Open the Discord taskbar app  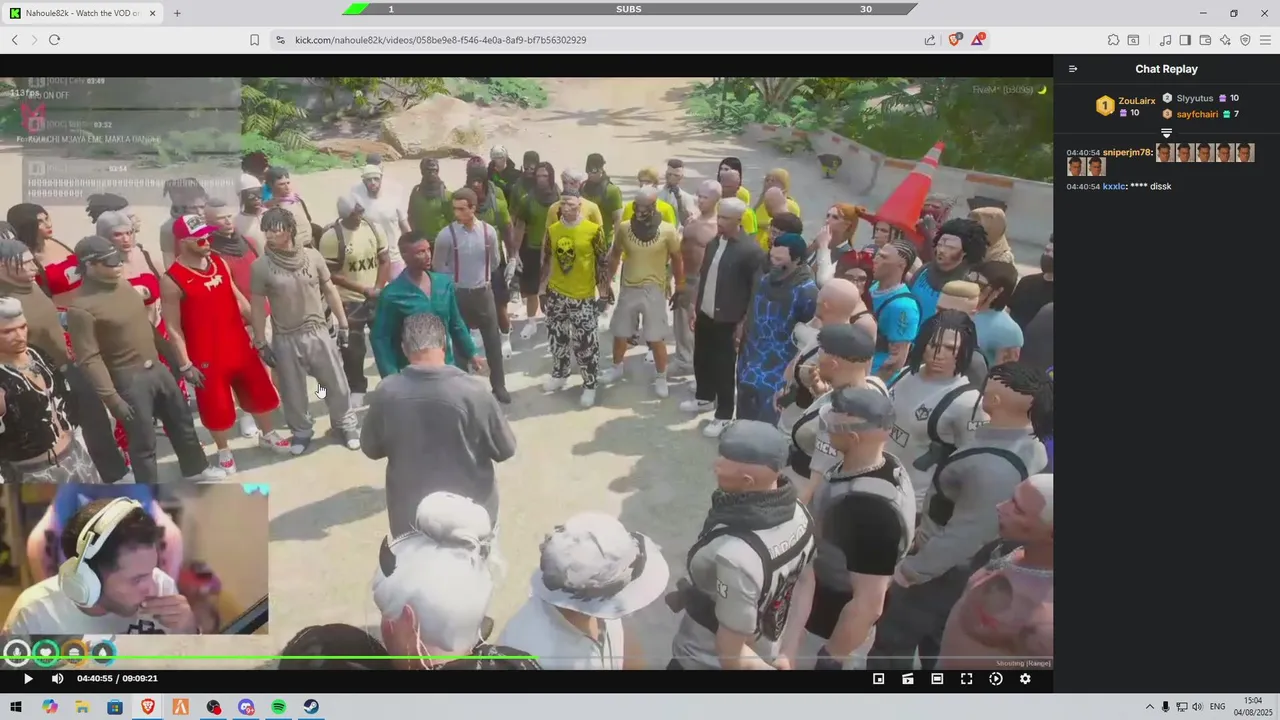click(x=246, y=707)
